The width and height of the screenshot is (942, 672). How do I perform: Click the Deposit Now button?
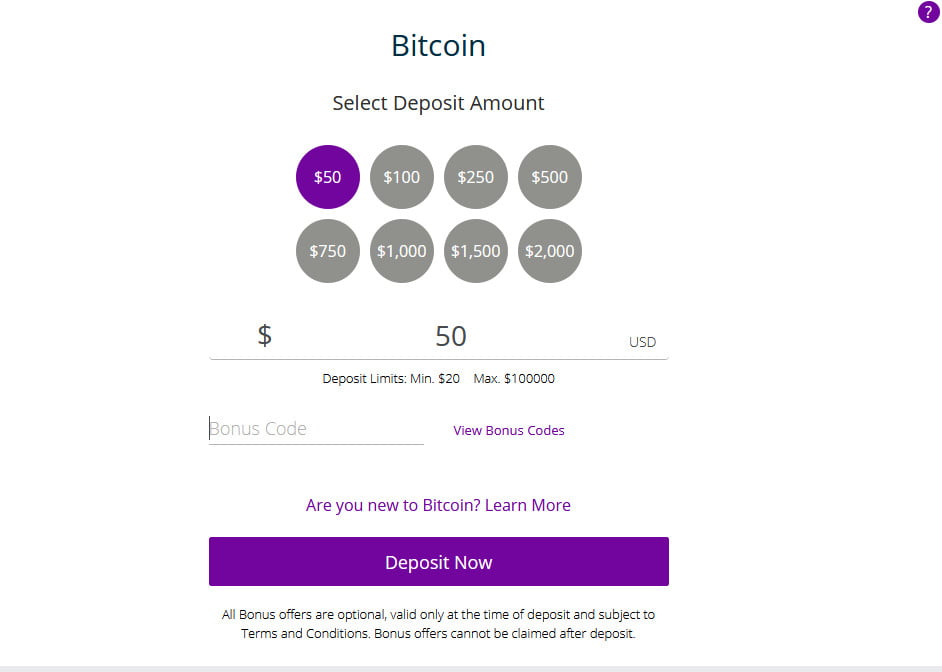pos(439,562)
